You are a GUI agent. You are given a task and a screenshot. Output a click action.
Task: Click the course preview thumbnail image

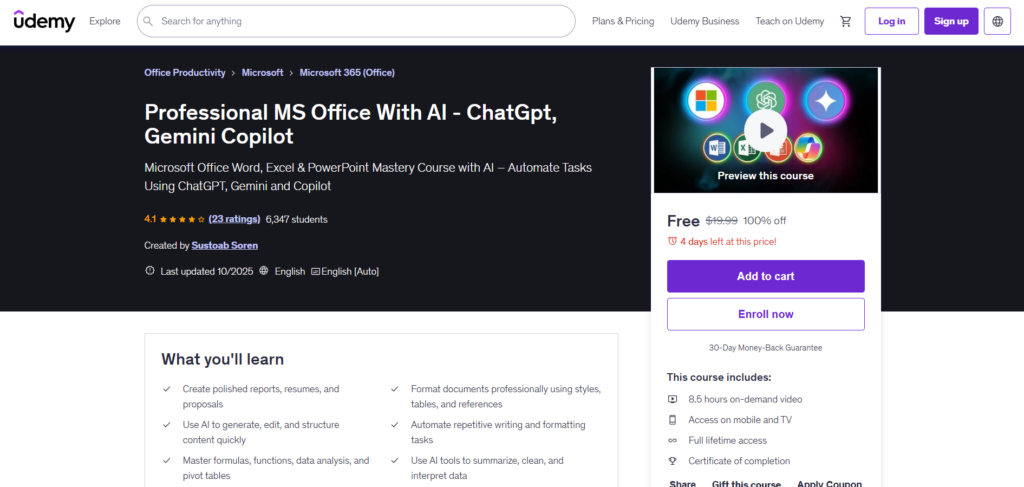[765, 130]
